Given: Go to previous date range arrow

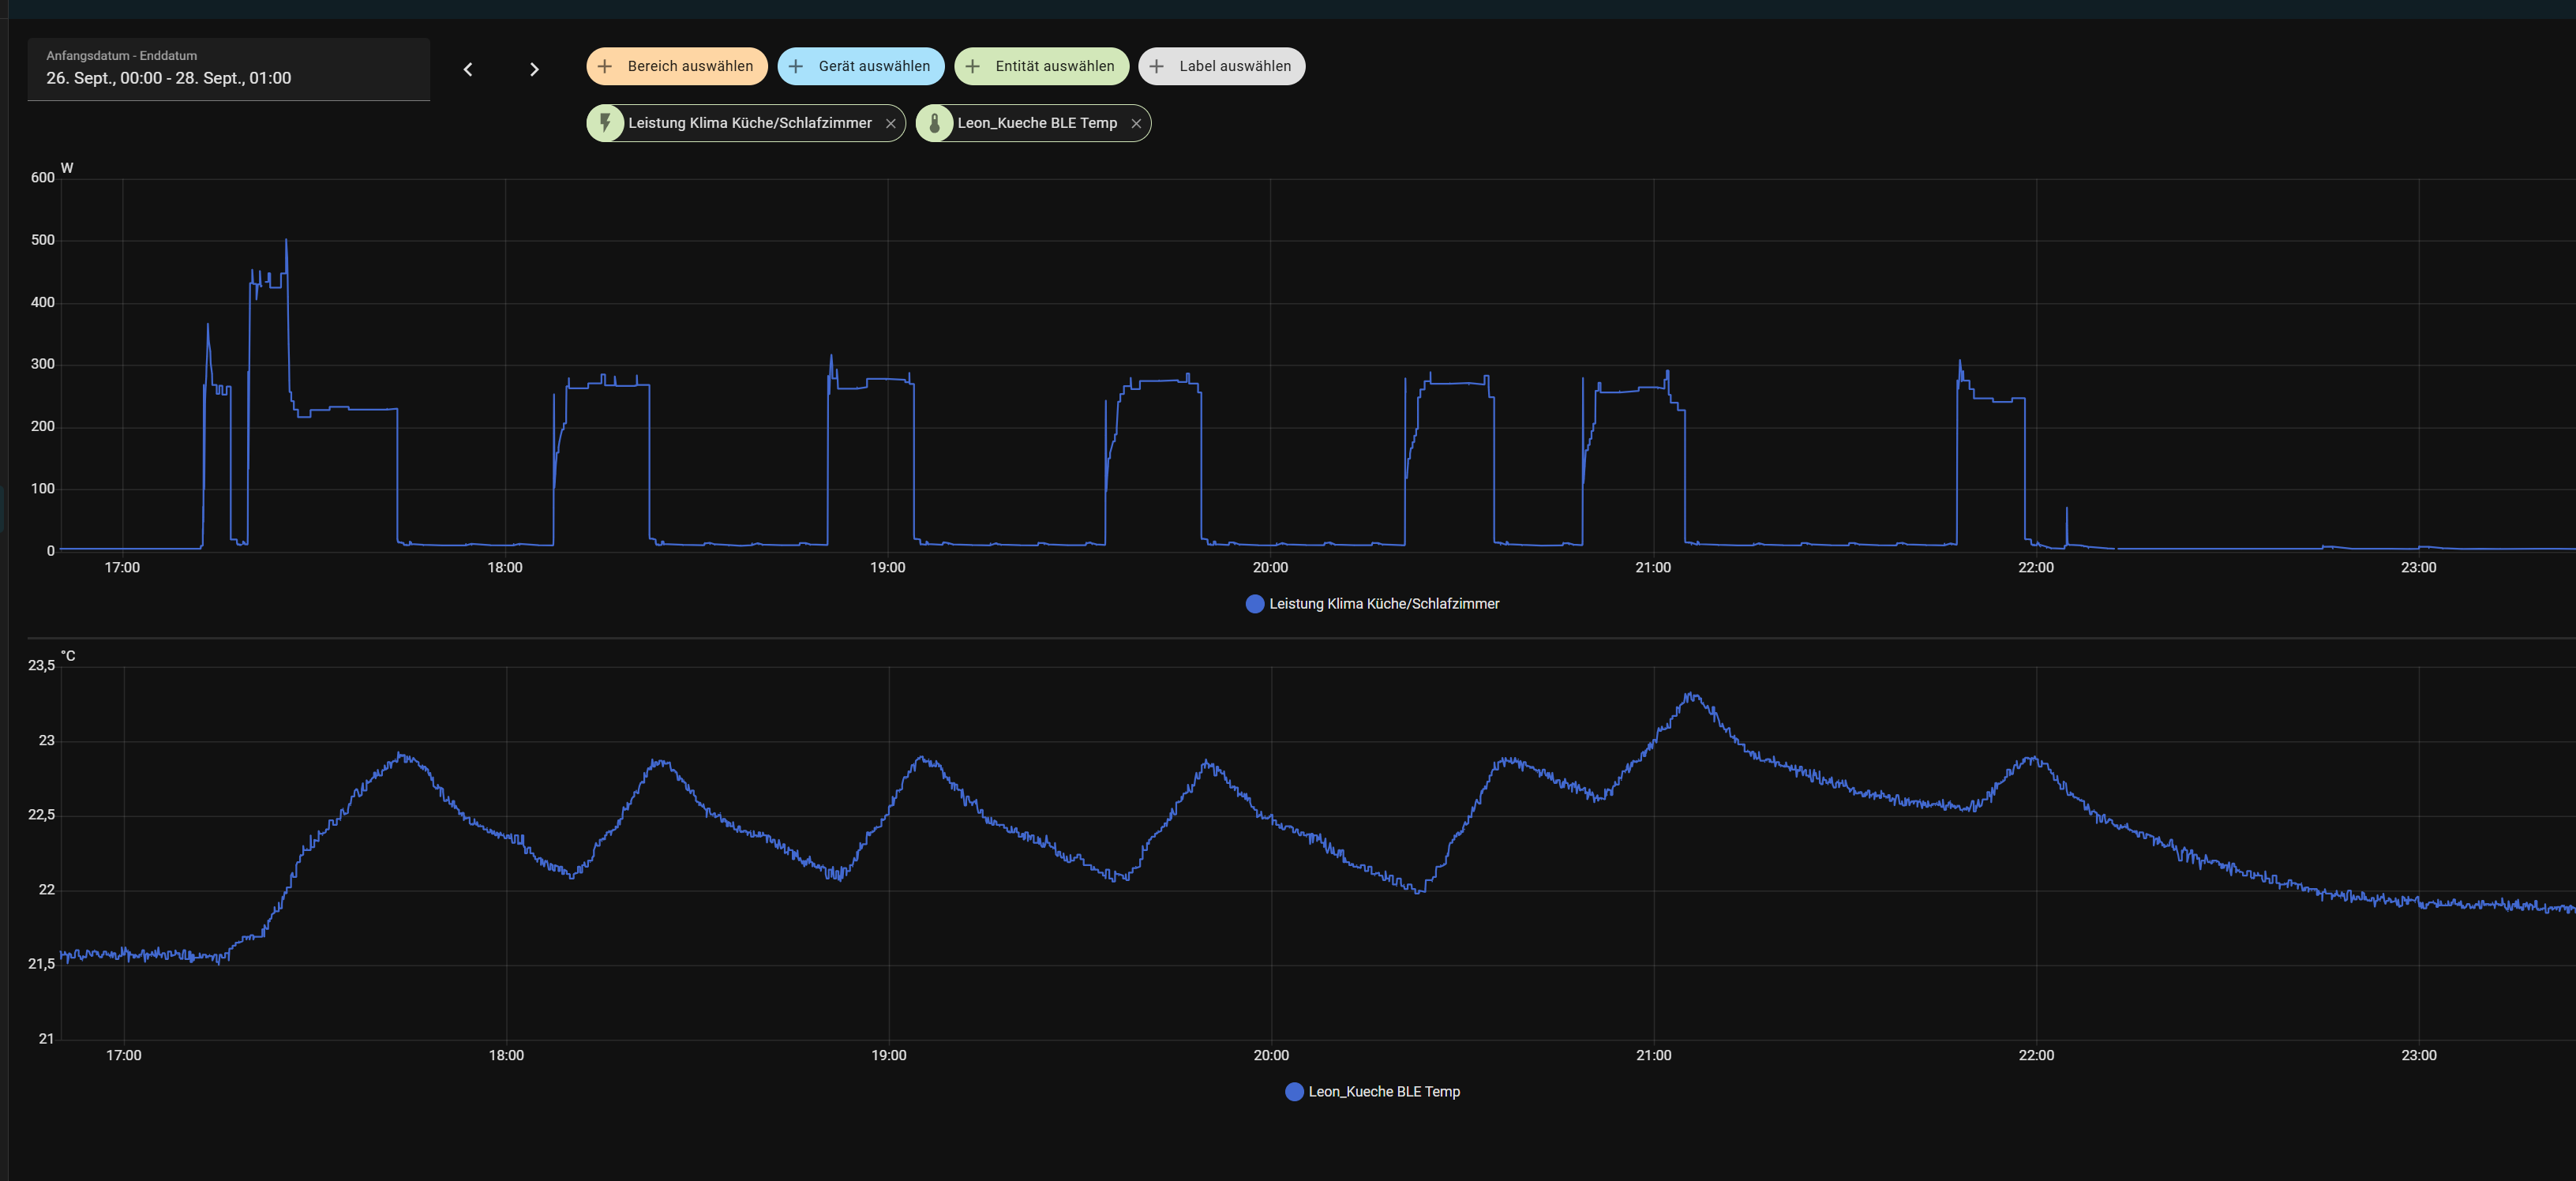Looking at the screenshot, I should point(467,69).
